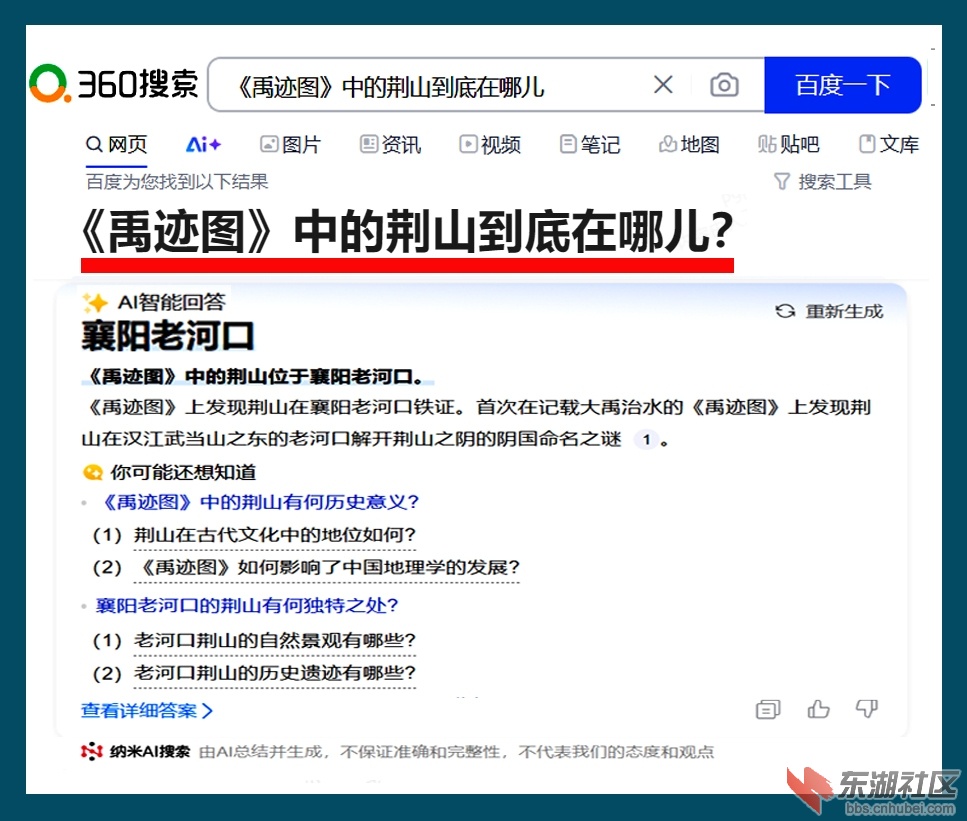Viewport: 967px width, 821px height.
Task: Open question 老河口荆山的历史遗迹有哪些?
Action: click(275, 673)
